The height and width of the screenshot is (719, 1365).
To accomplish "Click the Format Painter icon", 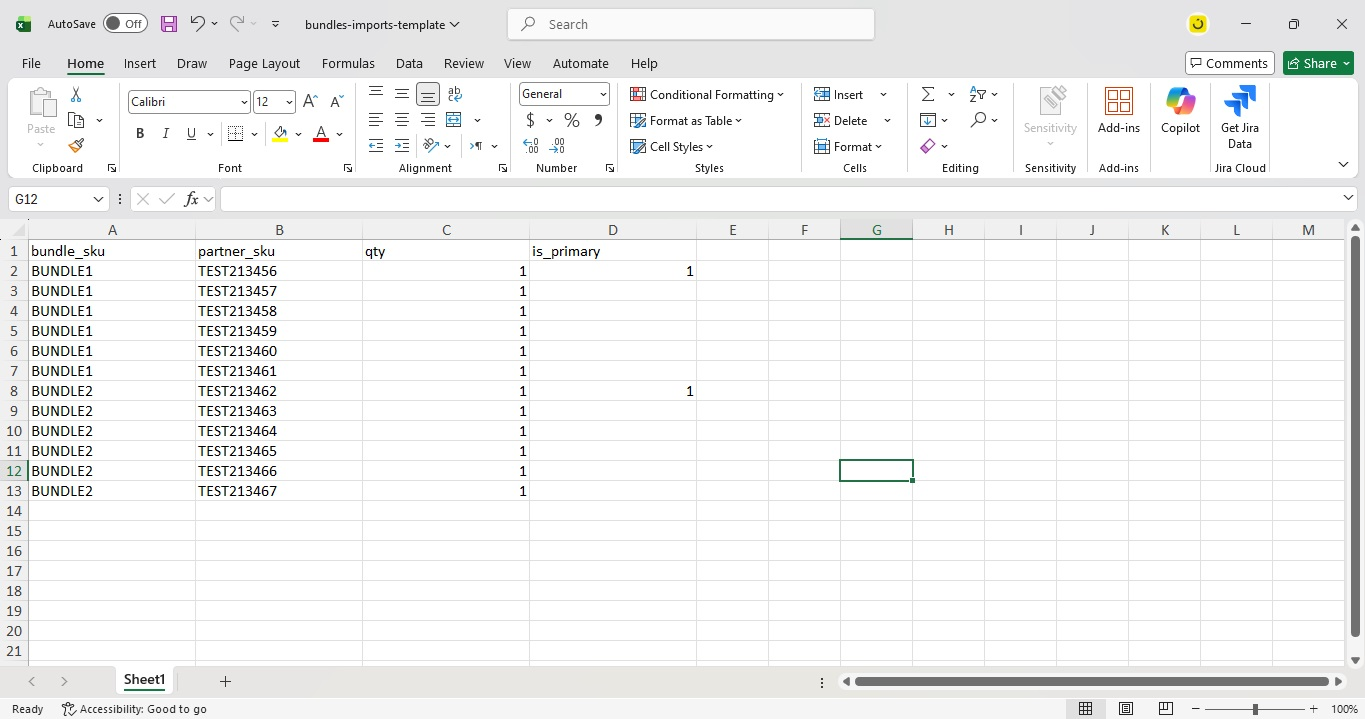I will [76, 146].
